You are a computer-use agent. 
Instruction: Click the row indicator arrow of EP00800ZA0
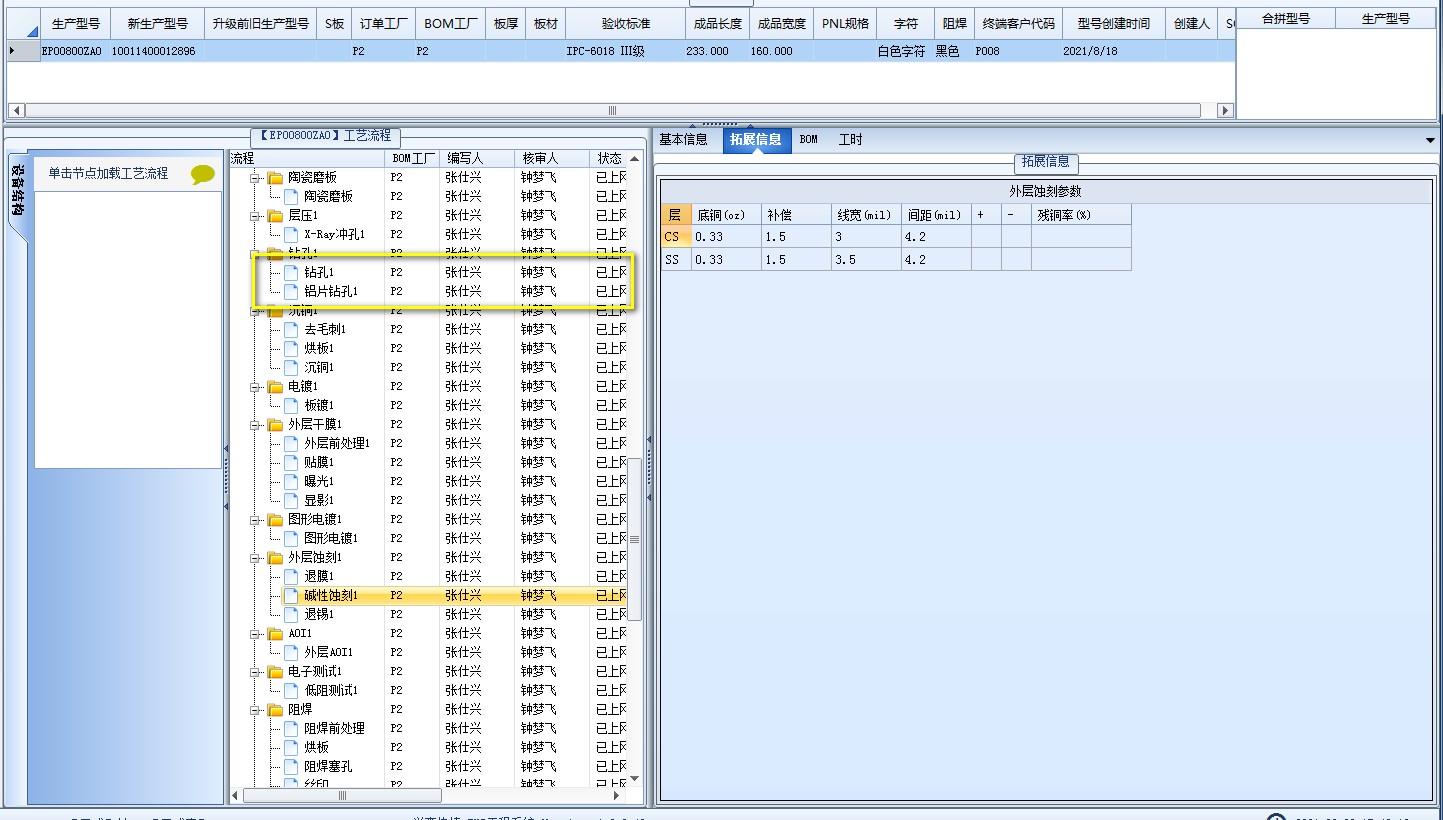pyautogui.click(x=12, y=50)
